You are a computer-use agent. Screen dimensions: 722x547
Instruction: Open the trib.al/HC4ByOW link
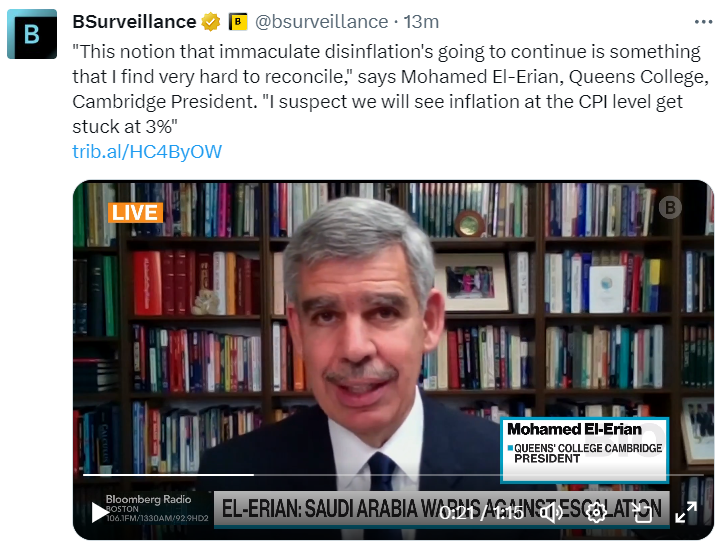pyautogui.click(x=147, y=152)
